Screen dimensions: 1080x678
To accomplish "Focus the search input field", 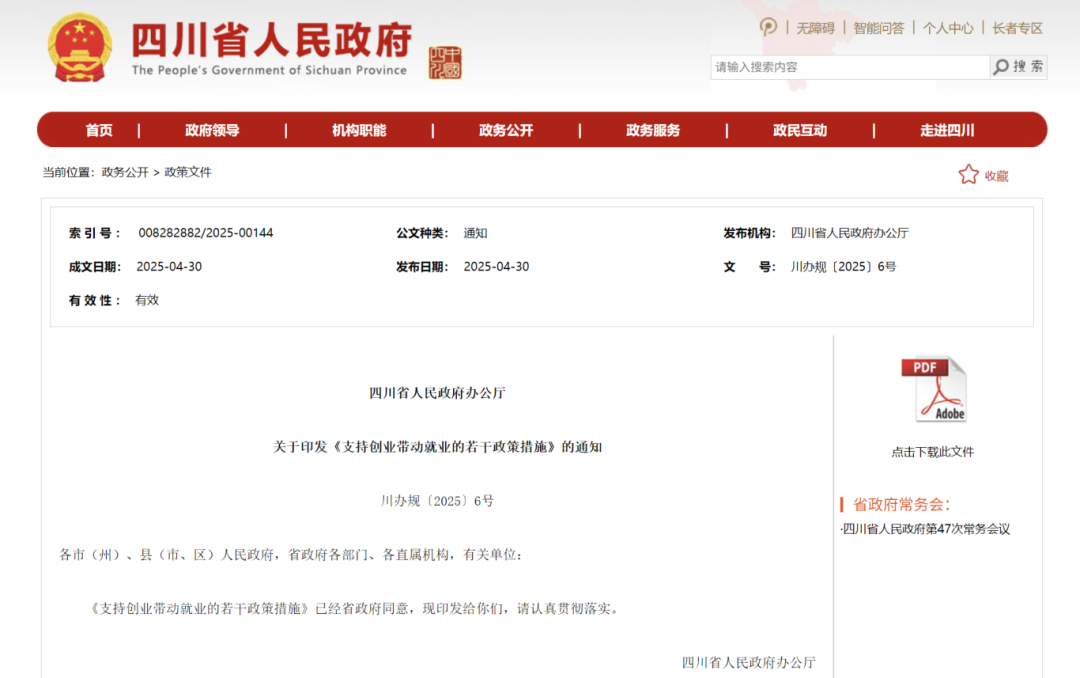I will click(x=850, y=67).
